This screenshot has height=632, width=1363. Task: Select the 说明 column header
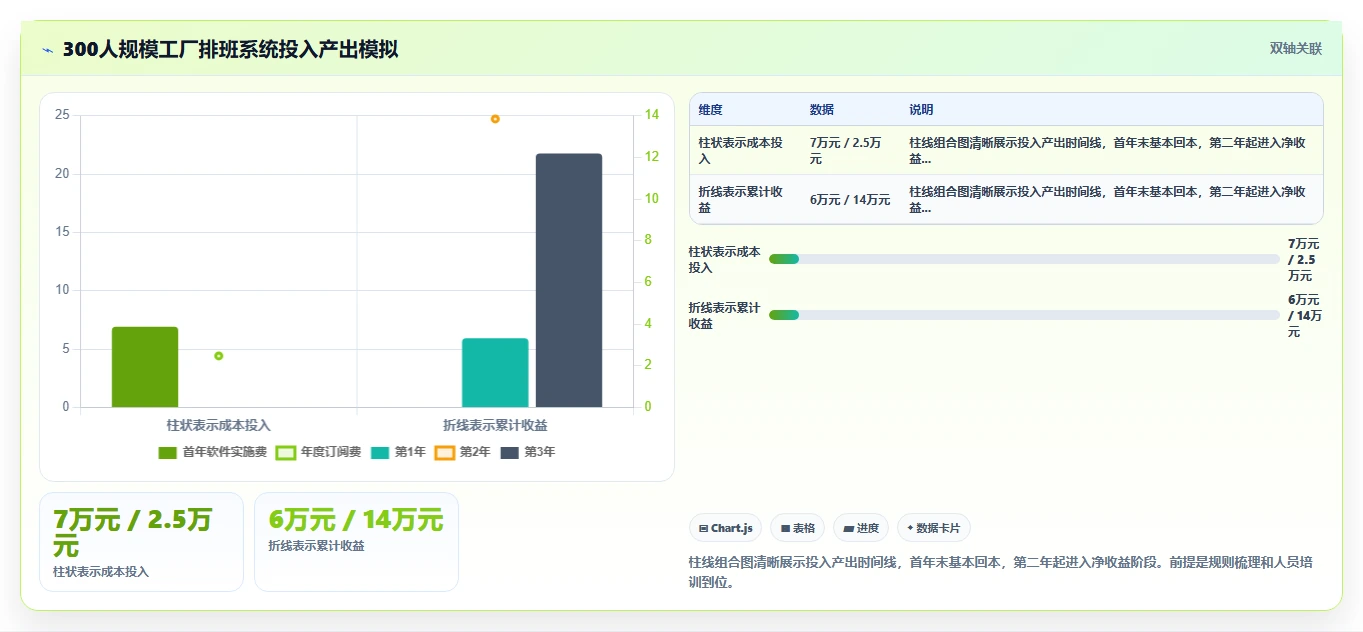coord(1111,110)
